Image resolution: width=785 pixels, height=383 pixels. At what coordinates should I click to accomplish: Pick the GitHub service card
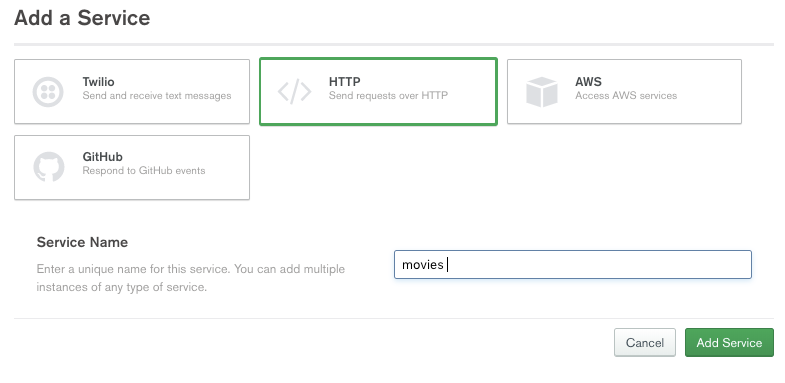tap(132, 168)
